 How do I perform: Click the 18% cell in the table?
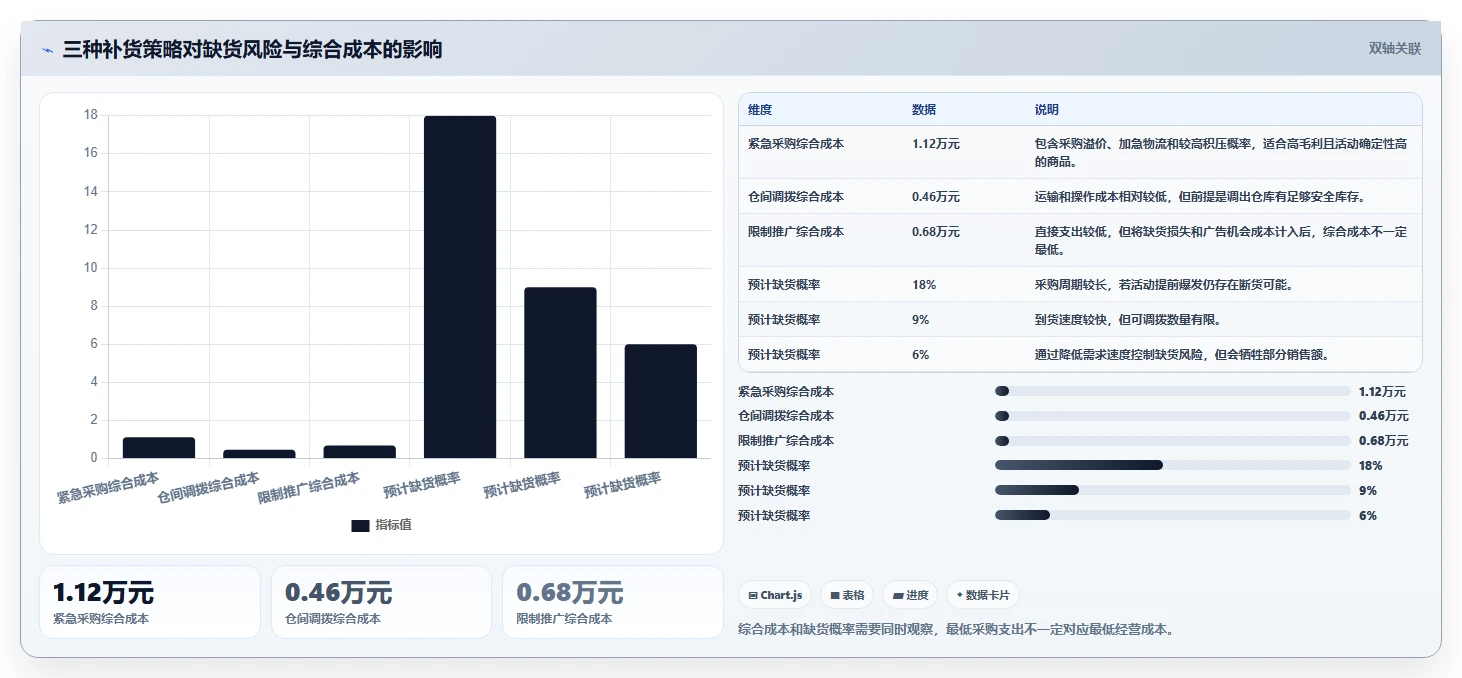(924, 285)
